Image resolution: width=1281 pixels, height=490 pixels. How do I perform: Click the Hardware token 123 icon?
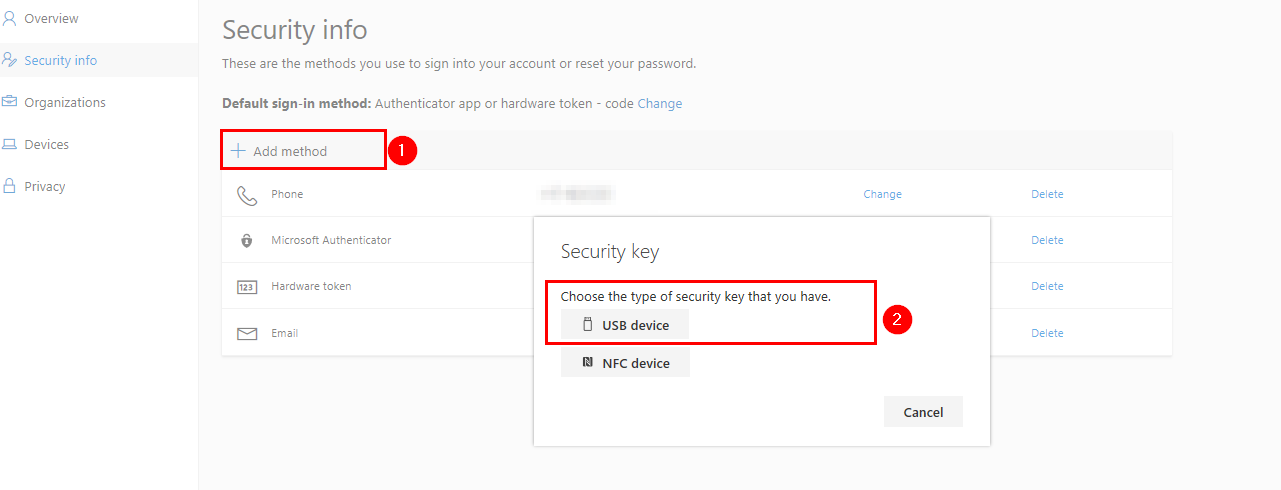(247, 287)
